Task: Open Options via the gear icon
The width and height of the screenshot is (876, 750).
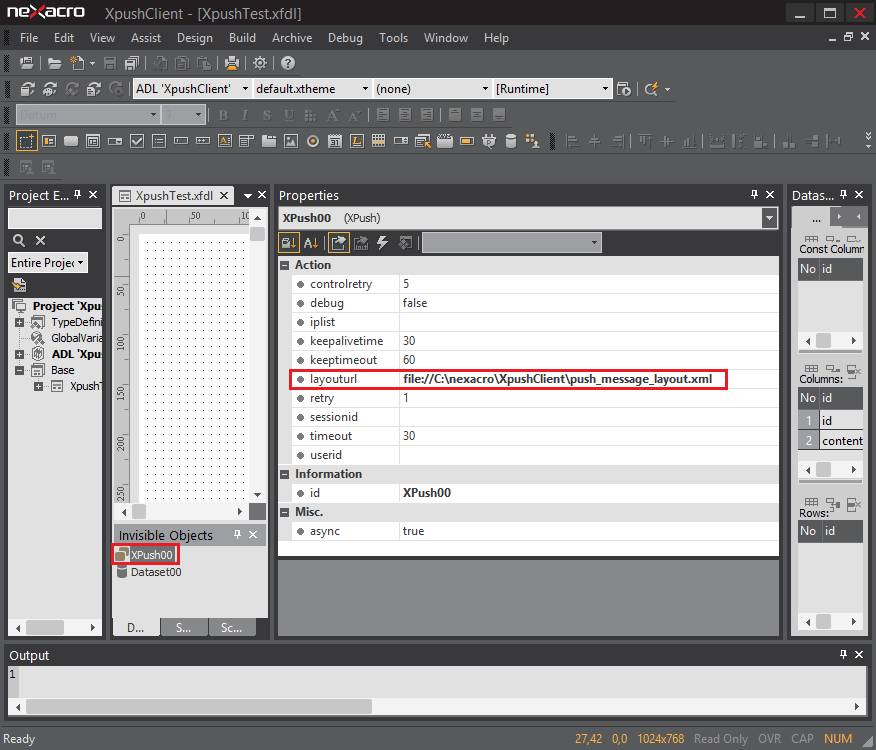Action: pos(260,63)
